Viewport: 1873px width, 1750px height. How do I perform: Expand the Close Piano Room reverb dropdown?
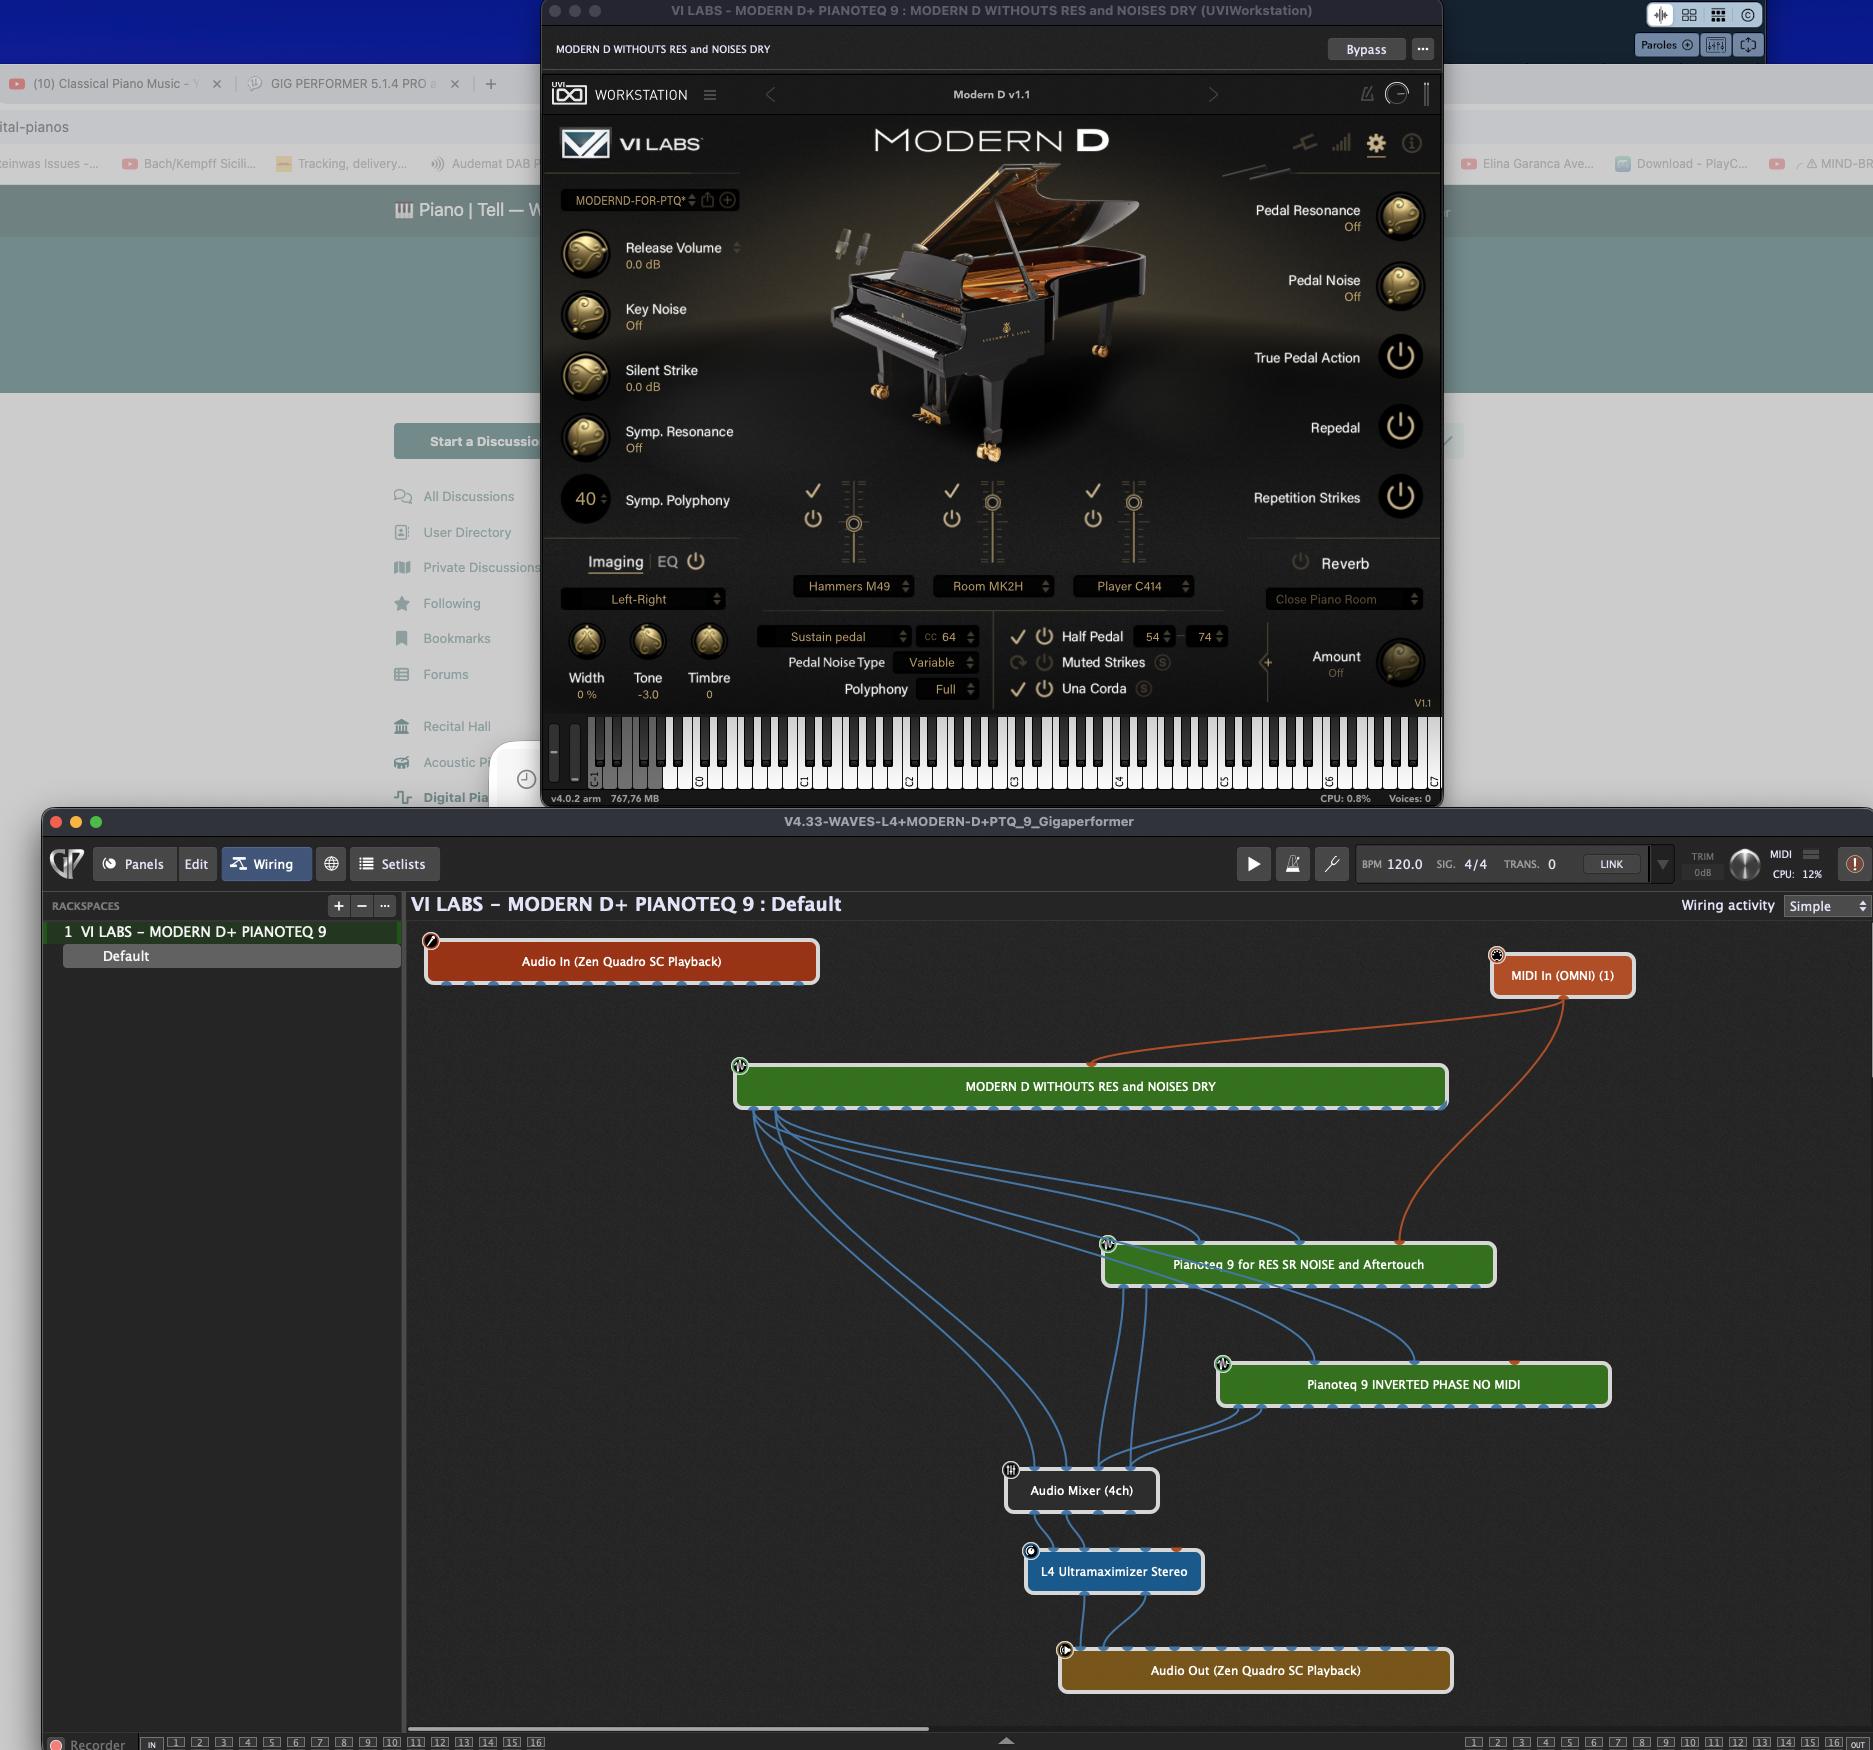tap(1343, 599)
